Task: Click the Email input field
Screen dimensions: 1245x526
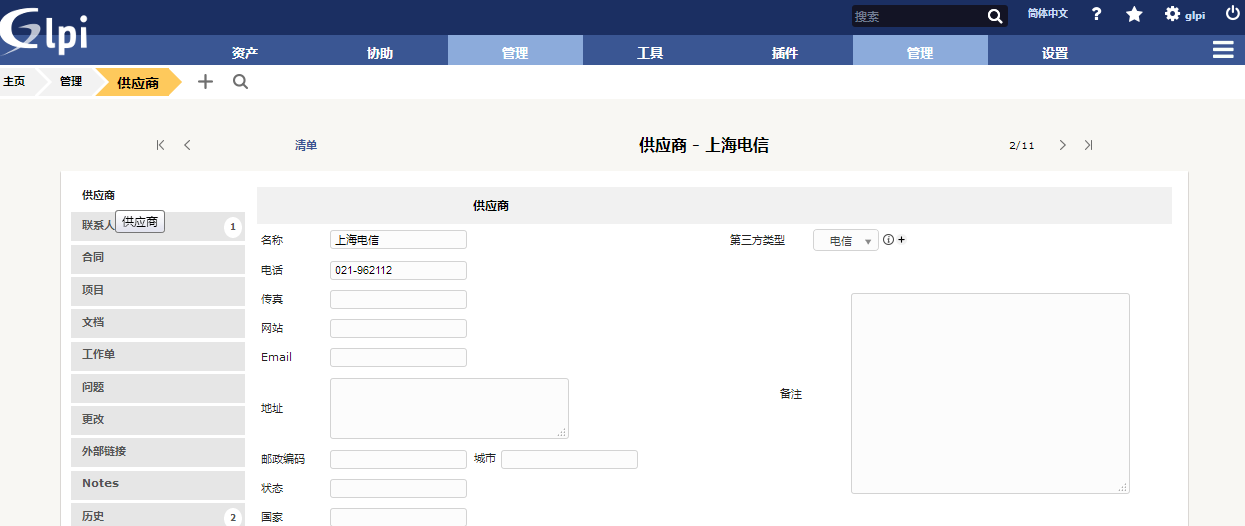Action: (x=398, y=357)
